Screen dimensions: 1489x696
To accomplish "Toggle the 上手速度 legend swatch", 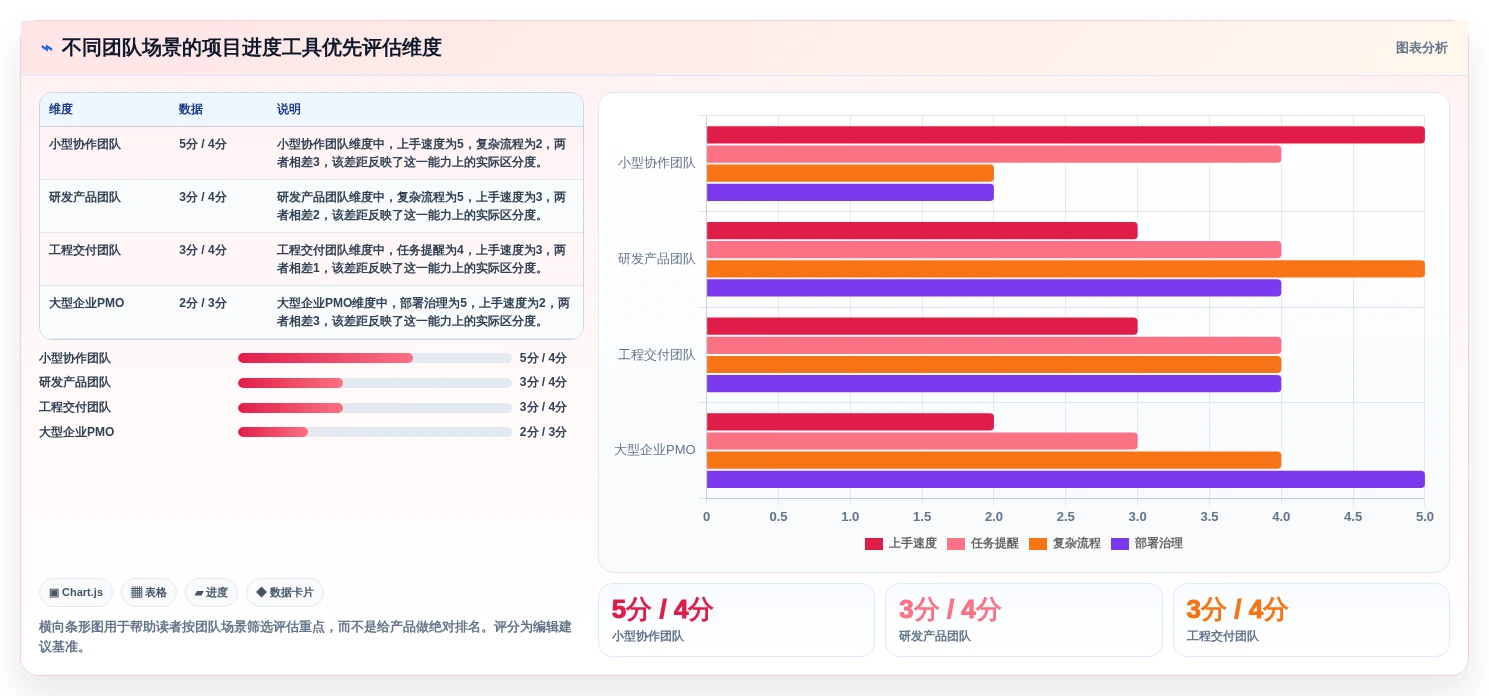I will tap(874, 544).
